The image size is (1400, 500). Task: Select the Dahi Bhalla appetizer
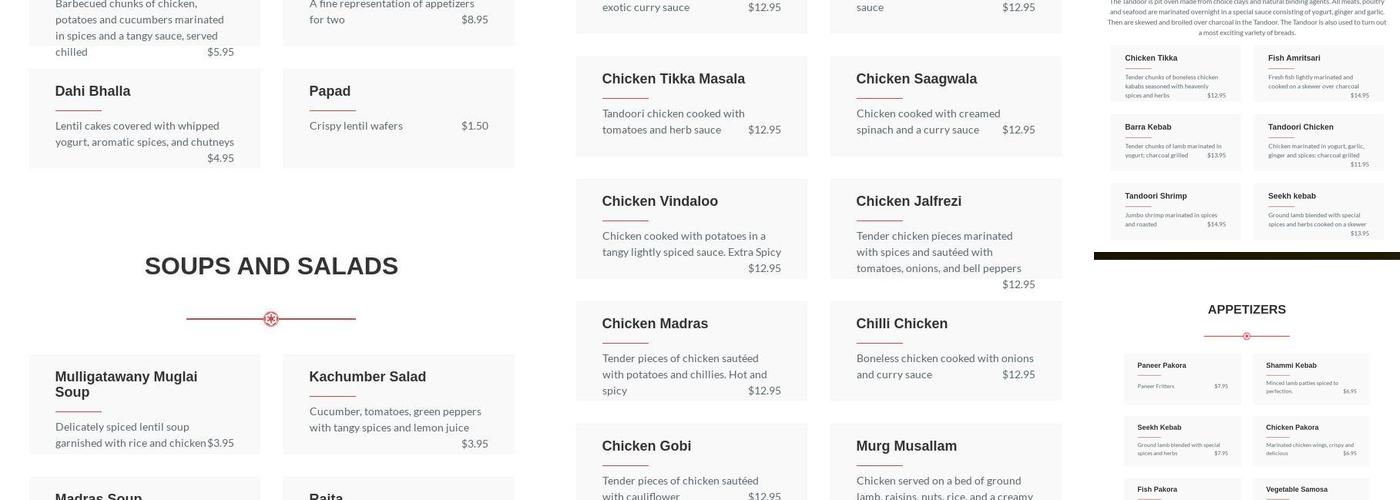92,91
